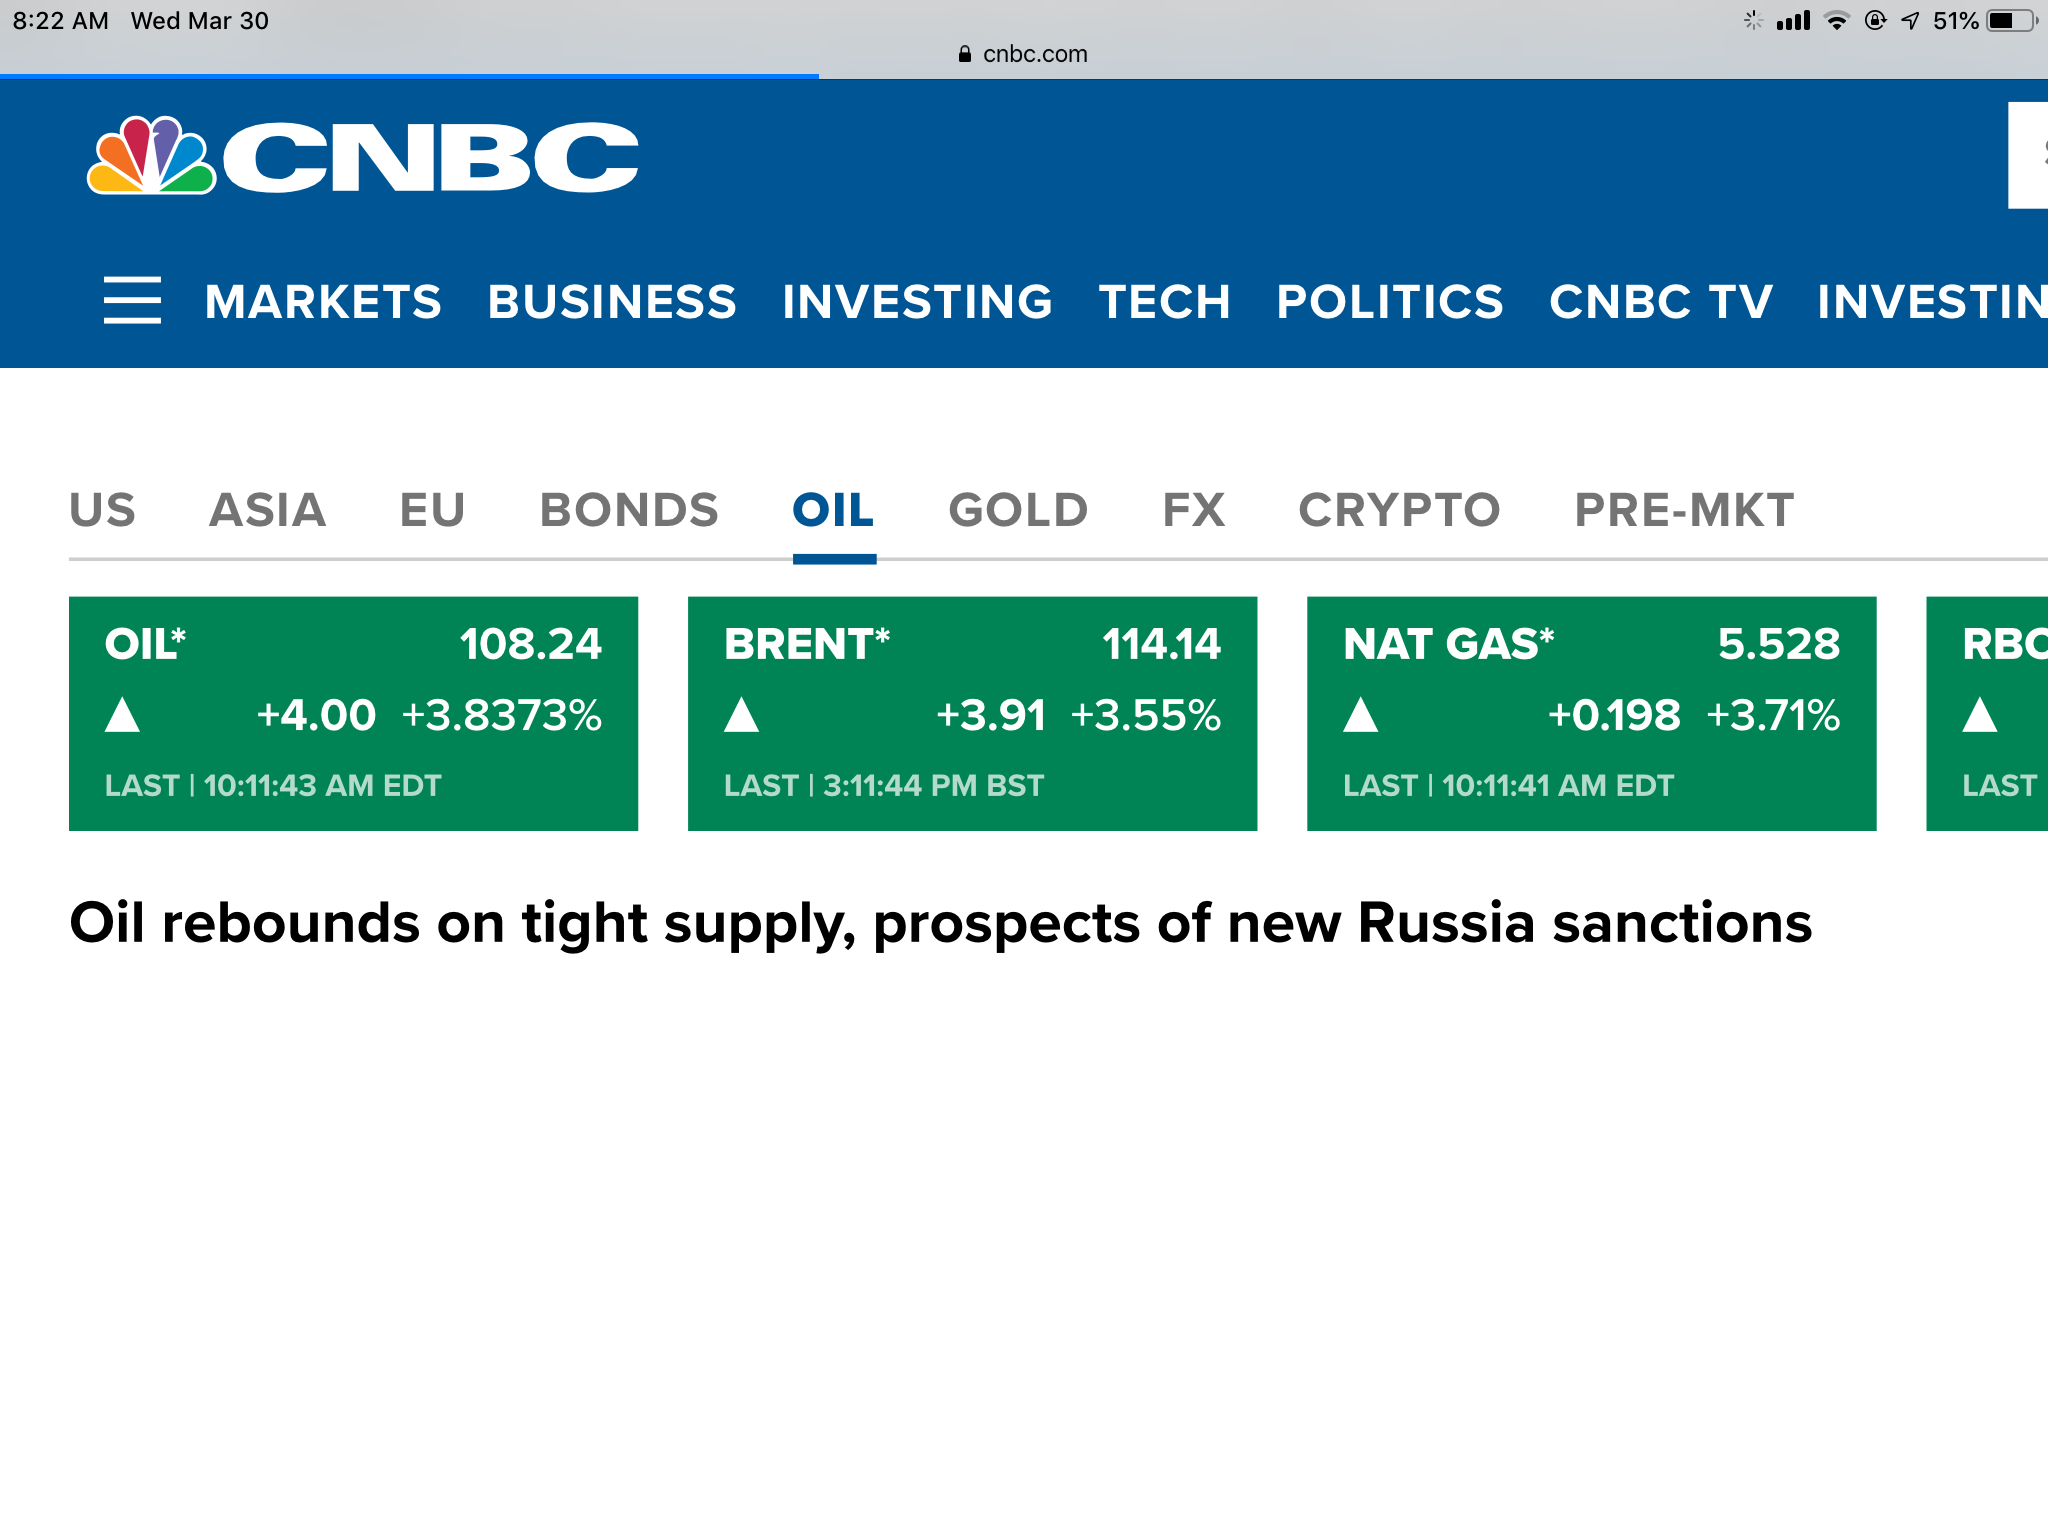Open the BUSINESS navigation menu
Screen dimensions: 2048x1536
click(x=612, y=302)
